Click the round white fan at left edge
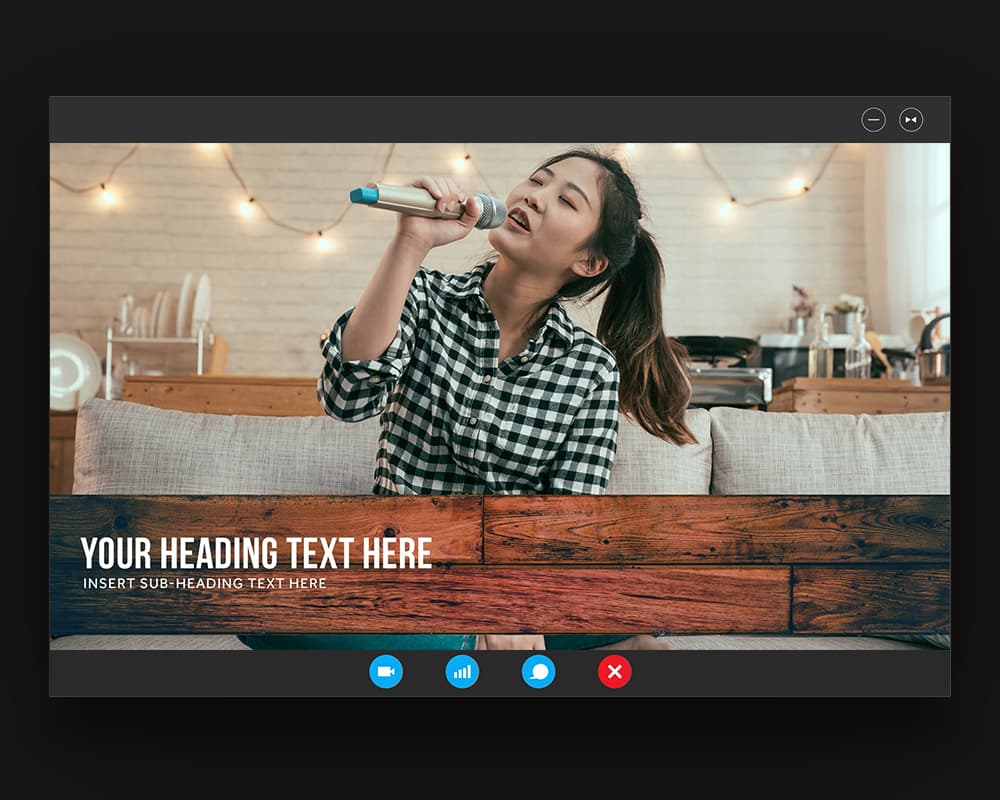Image resolution: width=1000 pixels, height=800 pixels. [x=73, y=370]
